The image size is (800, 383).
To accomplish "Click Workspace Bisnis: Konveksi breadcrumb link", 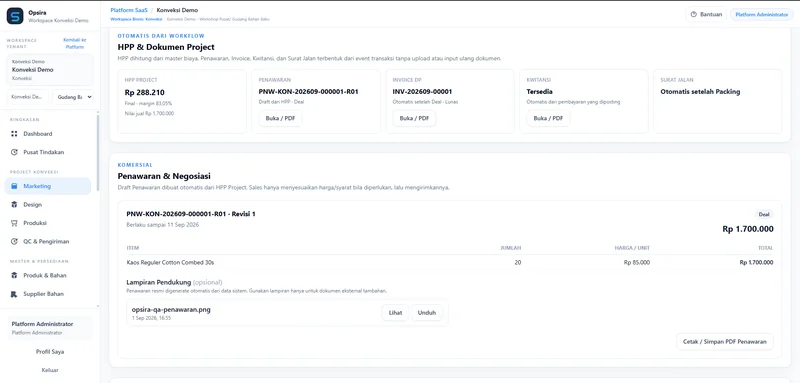I will click(136, 19).
